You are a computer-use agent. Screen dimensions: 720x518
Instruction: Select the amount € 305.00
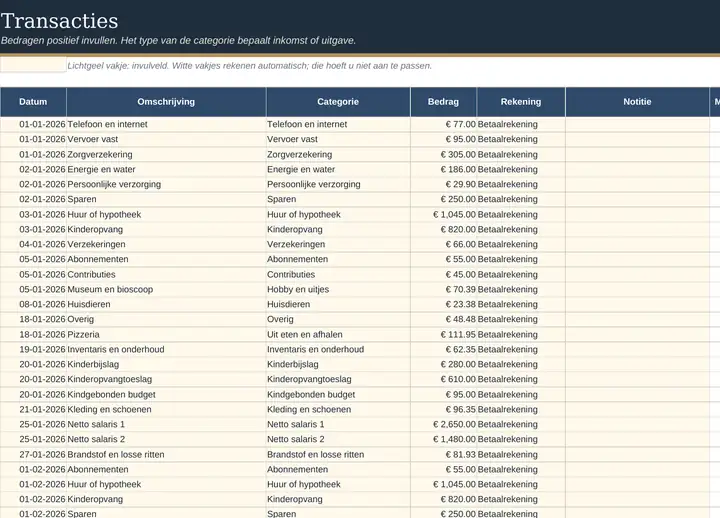tap(444, 154)
